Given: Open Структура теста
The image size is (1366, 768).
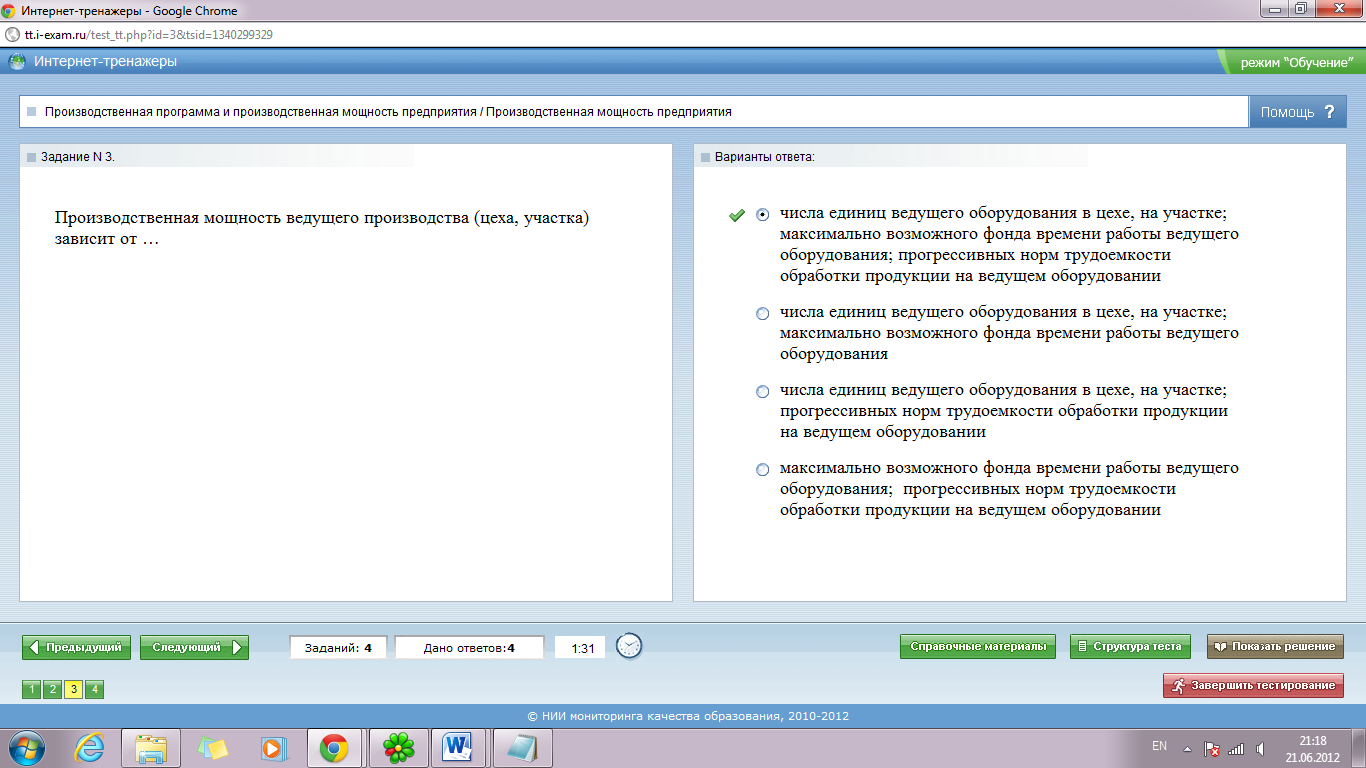Looking at the screenshot, I should (1130, 646).
